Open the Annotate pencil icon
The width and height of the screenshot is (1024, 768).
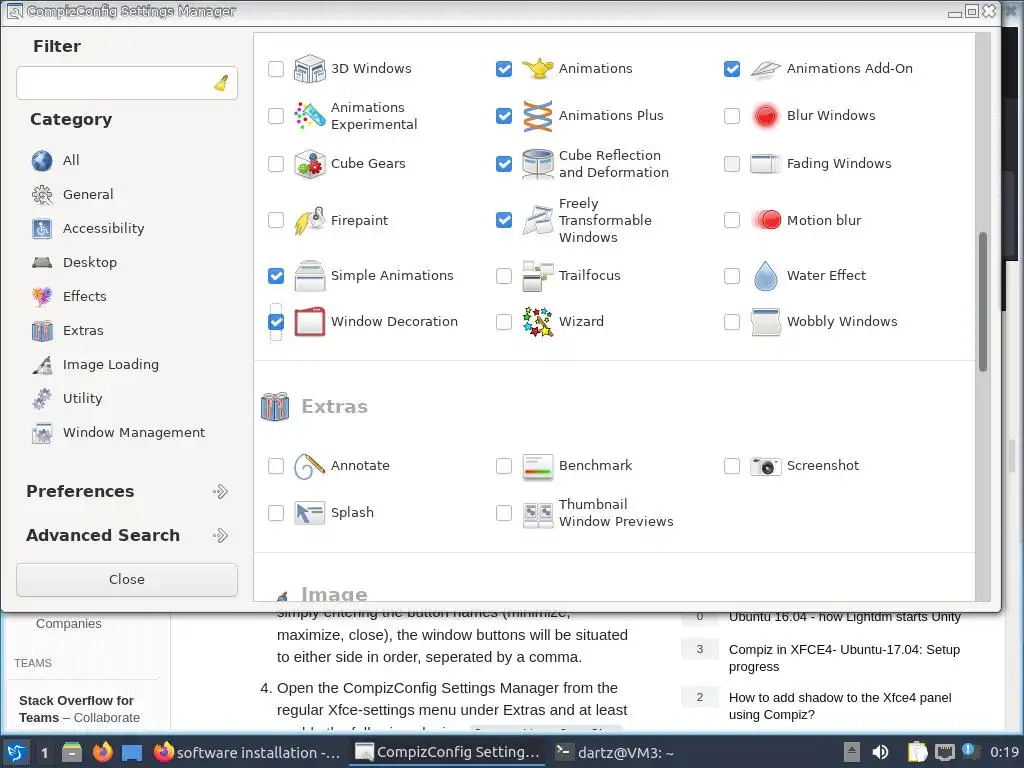click(x=310, y=466)
